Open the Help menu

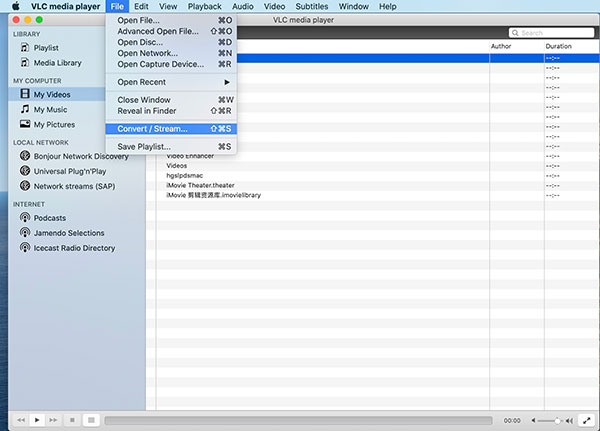[388, 6]
